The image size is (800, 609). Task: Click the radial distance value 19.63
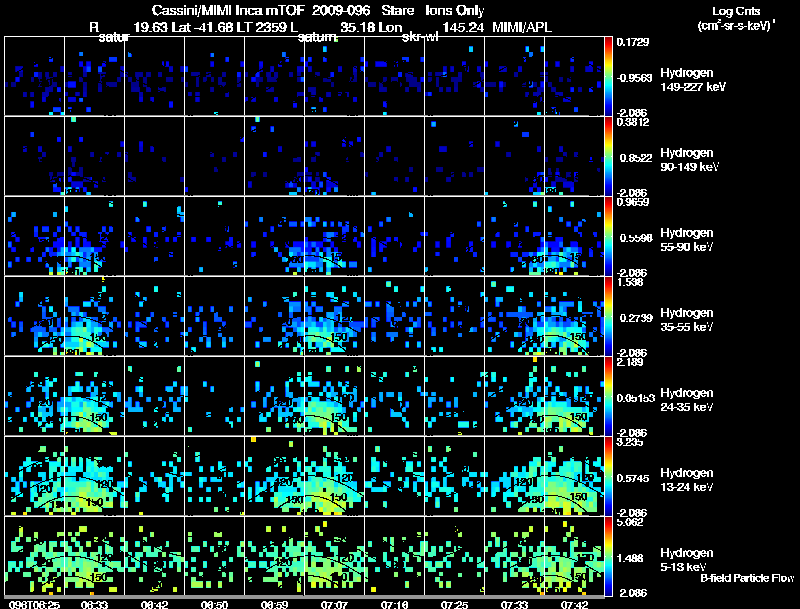tap(150, 27)
